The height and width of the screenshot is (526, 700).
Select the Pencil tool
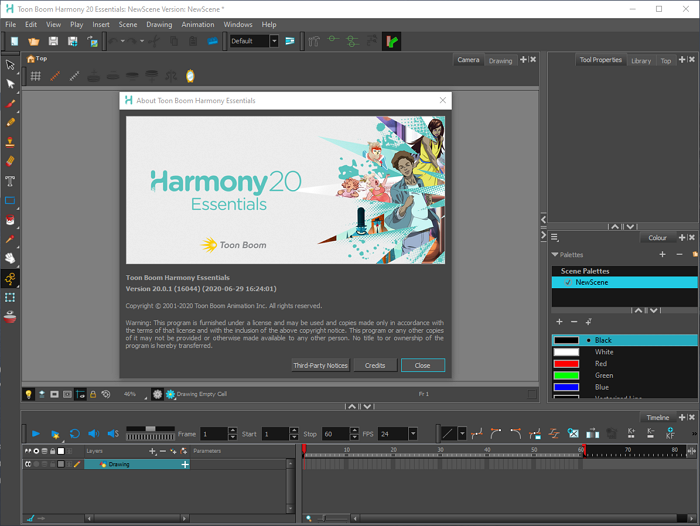tap(10, 122)
